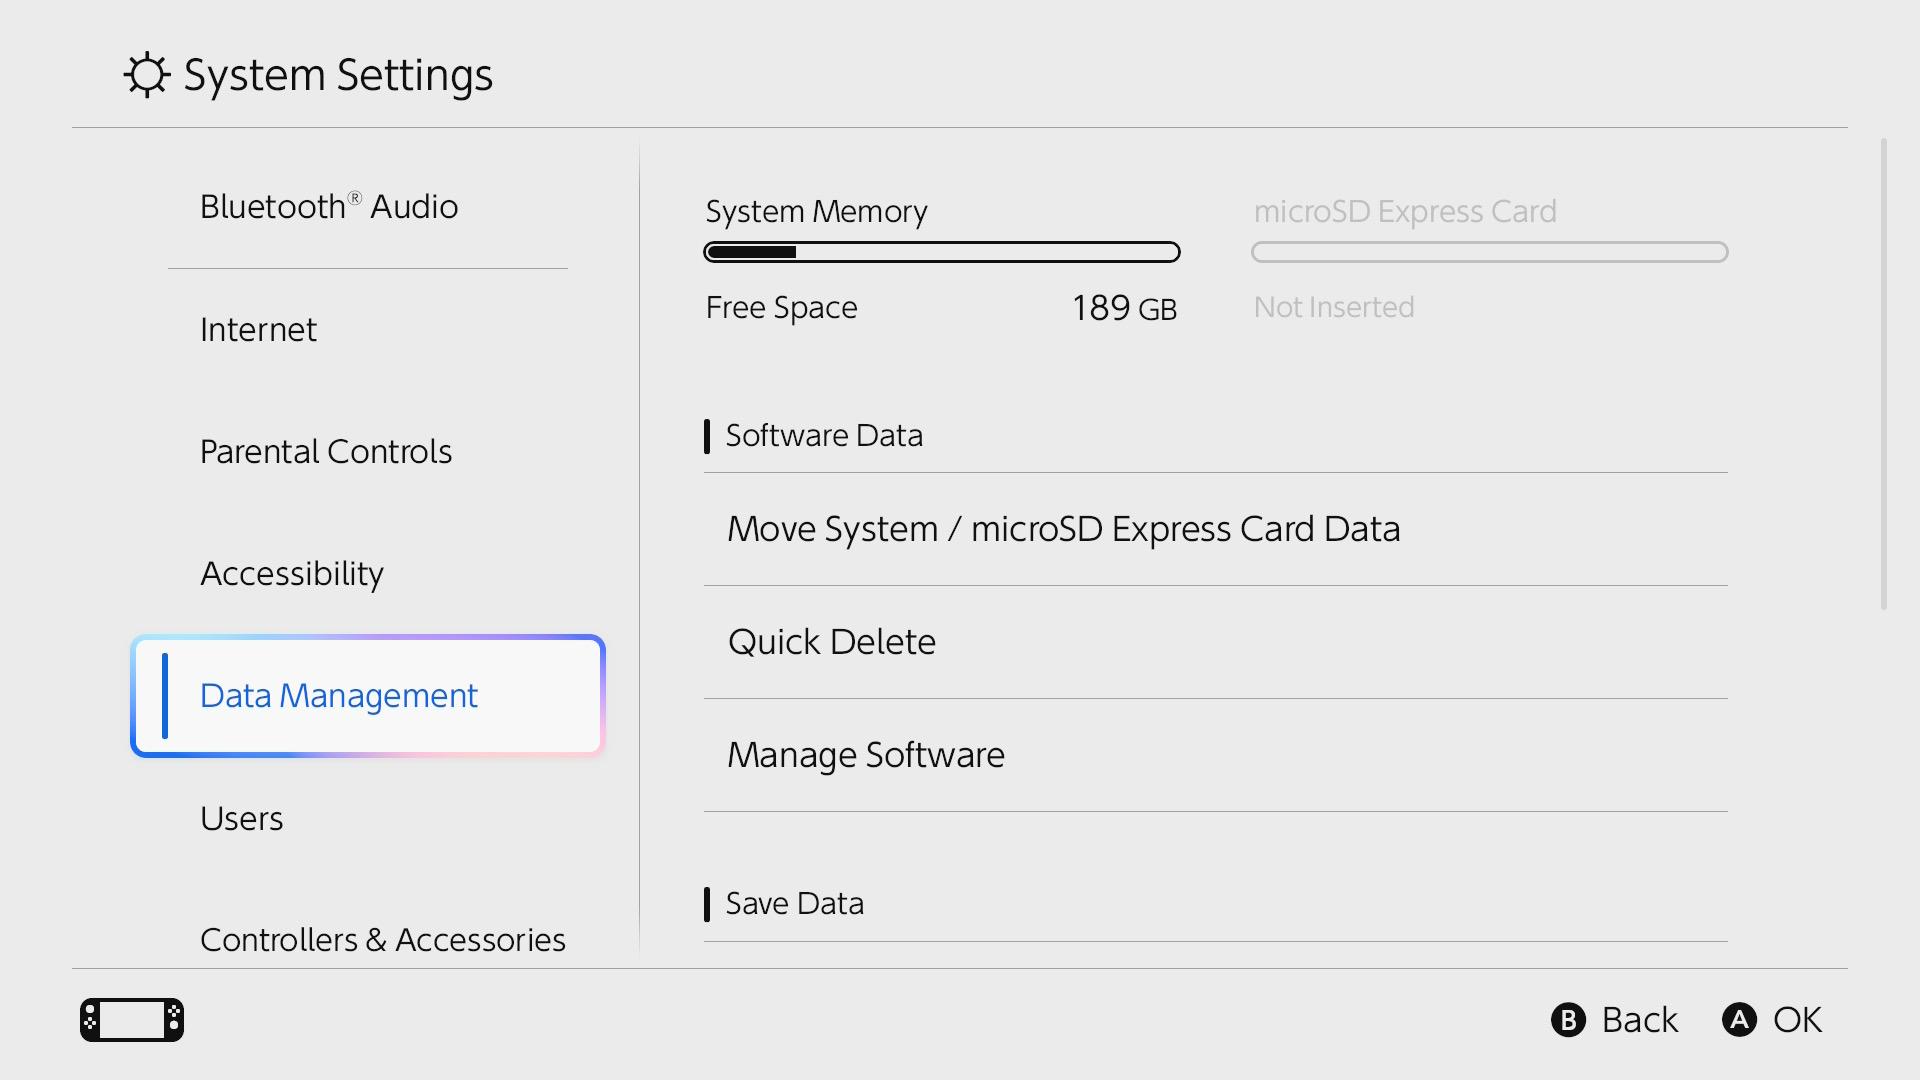The height and width of the screenshot is (1080, 1920).
Task: Click the right-side scrollbar
Action: (1884, 375)
